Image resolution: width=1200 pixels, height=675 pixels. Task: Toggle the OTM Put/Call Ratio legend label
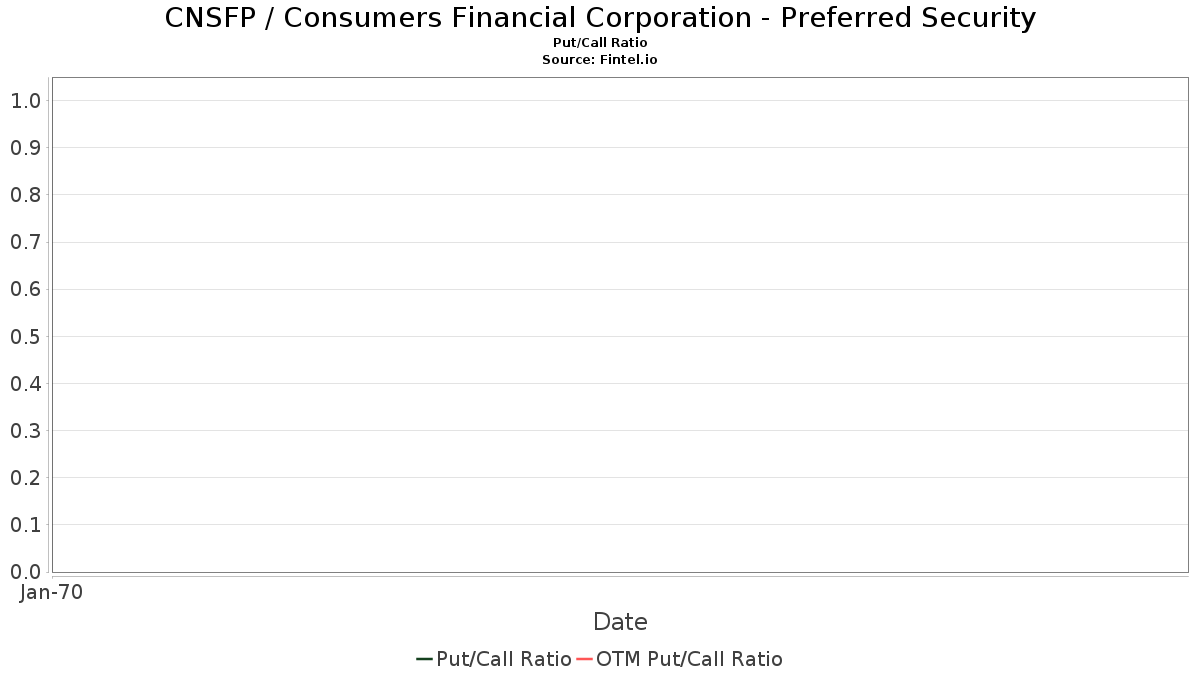pyautogui.click(x=689, y=659)
